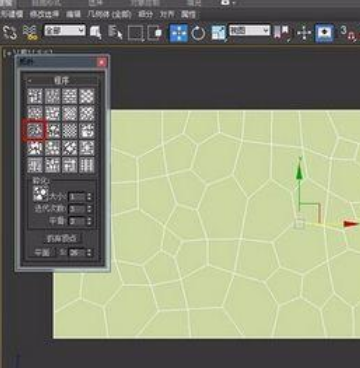
Task: Apply the second topology pattern in row one
Action: [52, 96]
